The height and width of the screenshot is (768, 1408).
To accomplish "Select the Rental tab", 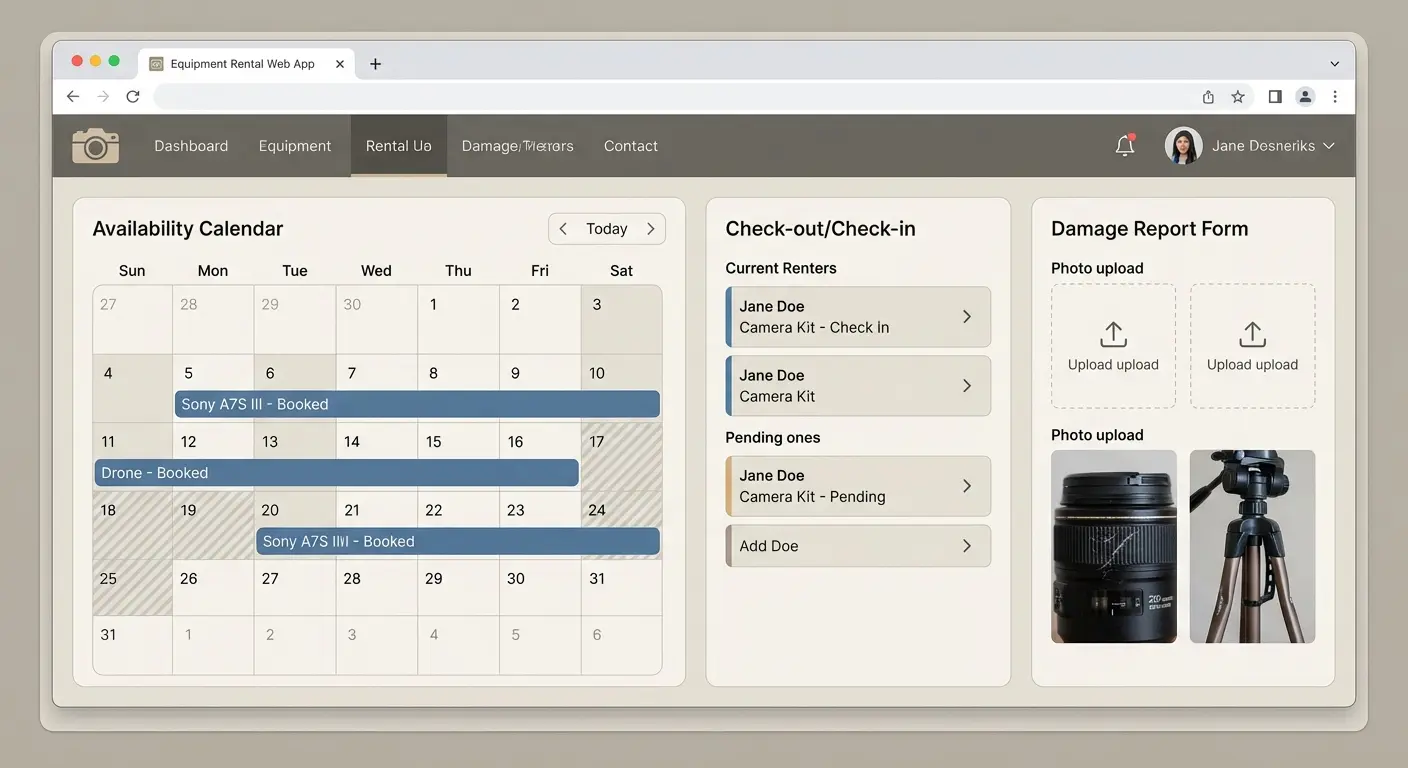I will pos(399,146).
